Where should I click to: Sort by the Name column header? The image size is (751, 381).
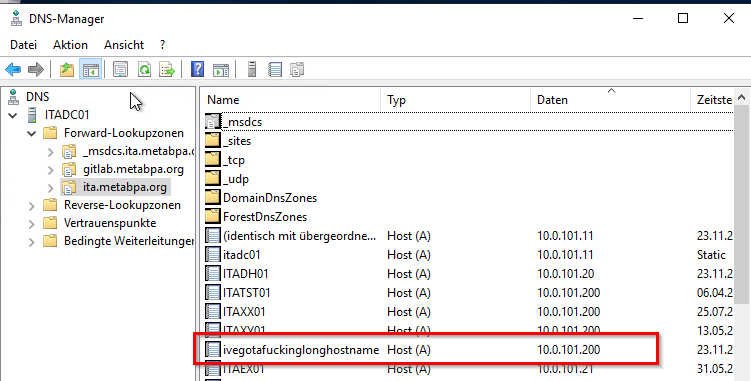pyautogui.click(x=291, y=100)
